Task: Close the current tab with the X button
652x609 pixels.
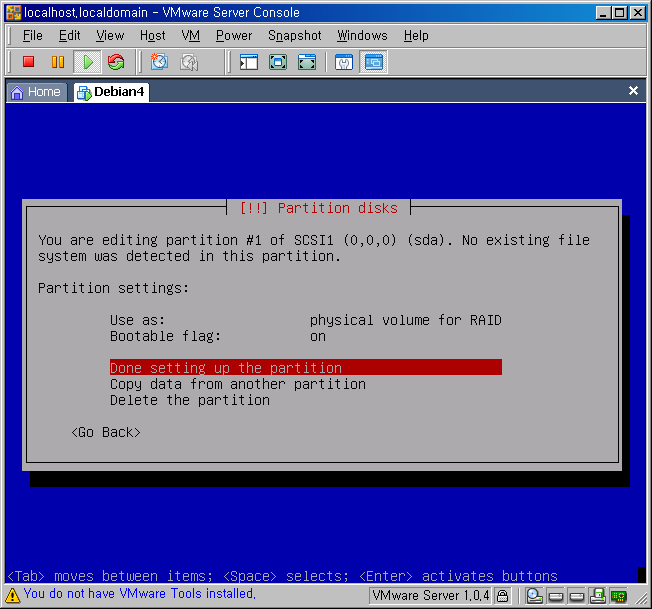Action: pos(633,91)
